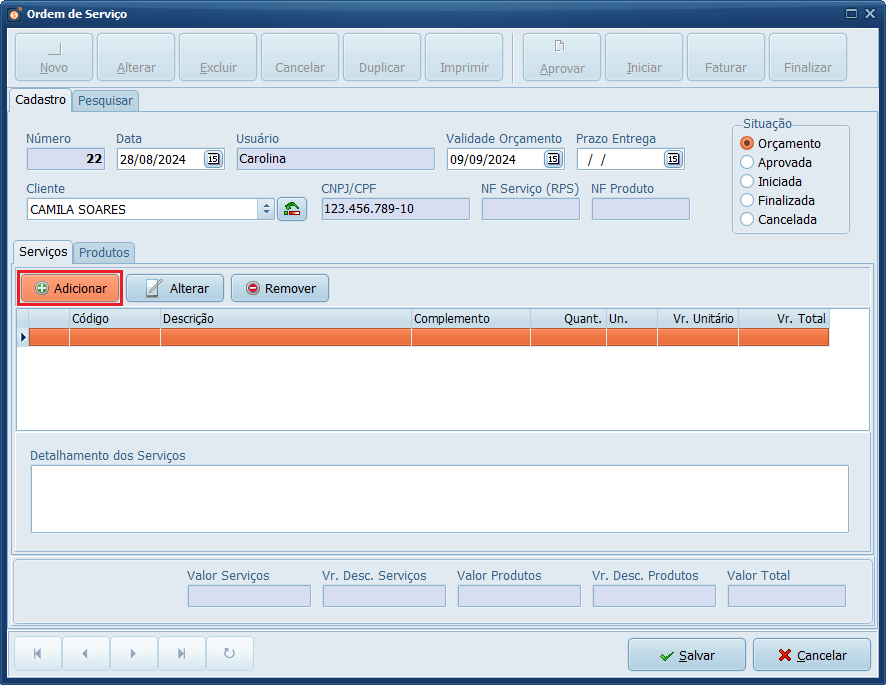Go to the last record
This screenshot has width=886, height=685.
point(181,654)
